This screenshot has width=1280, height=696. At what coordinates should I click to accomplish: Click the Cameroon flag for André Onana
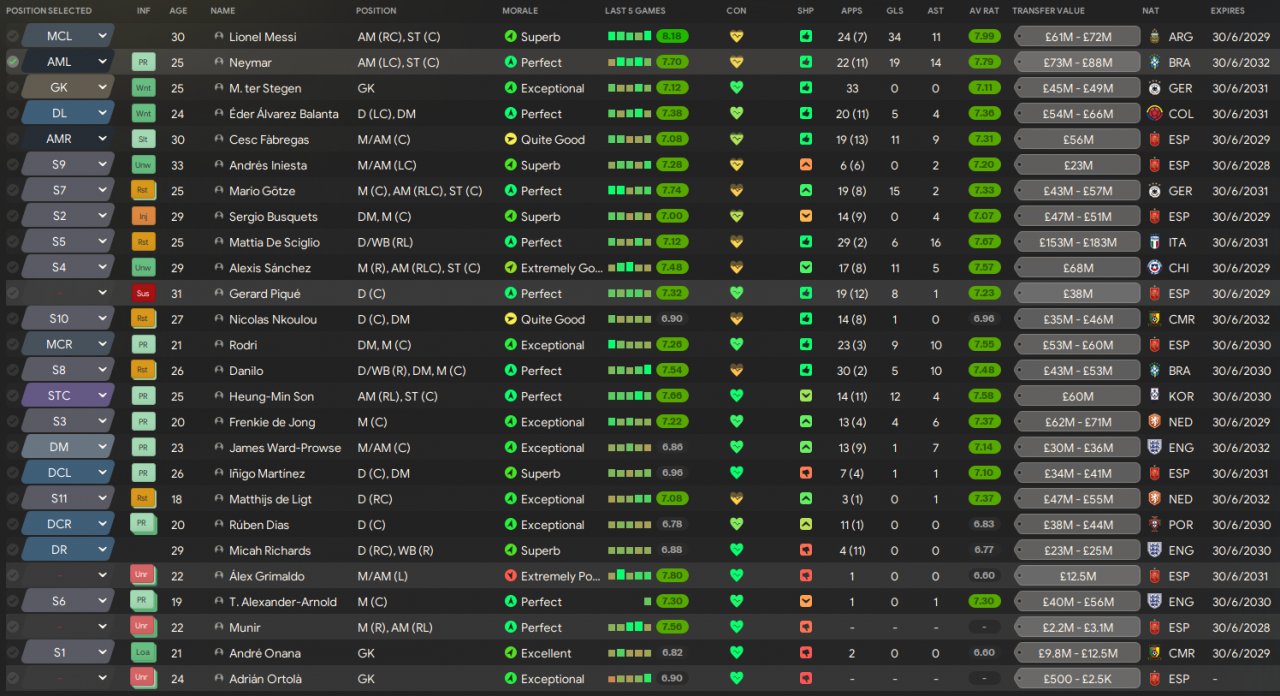tap(1155, 653)
